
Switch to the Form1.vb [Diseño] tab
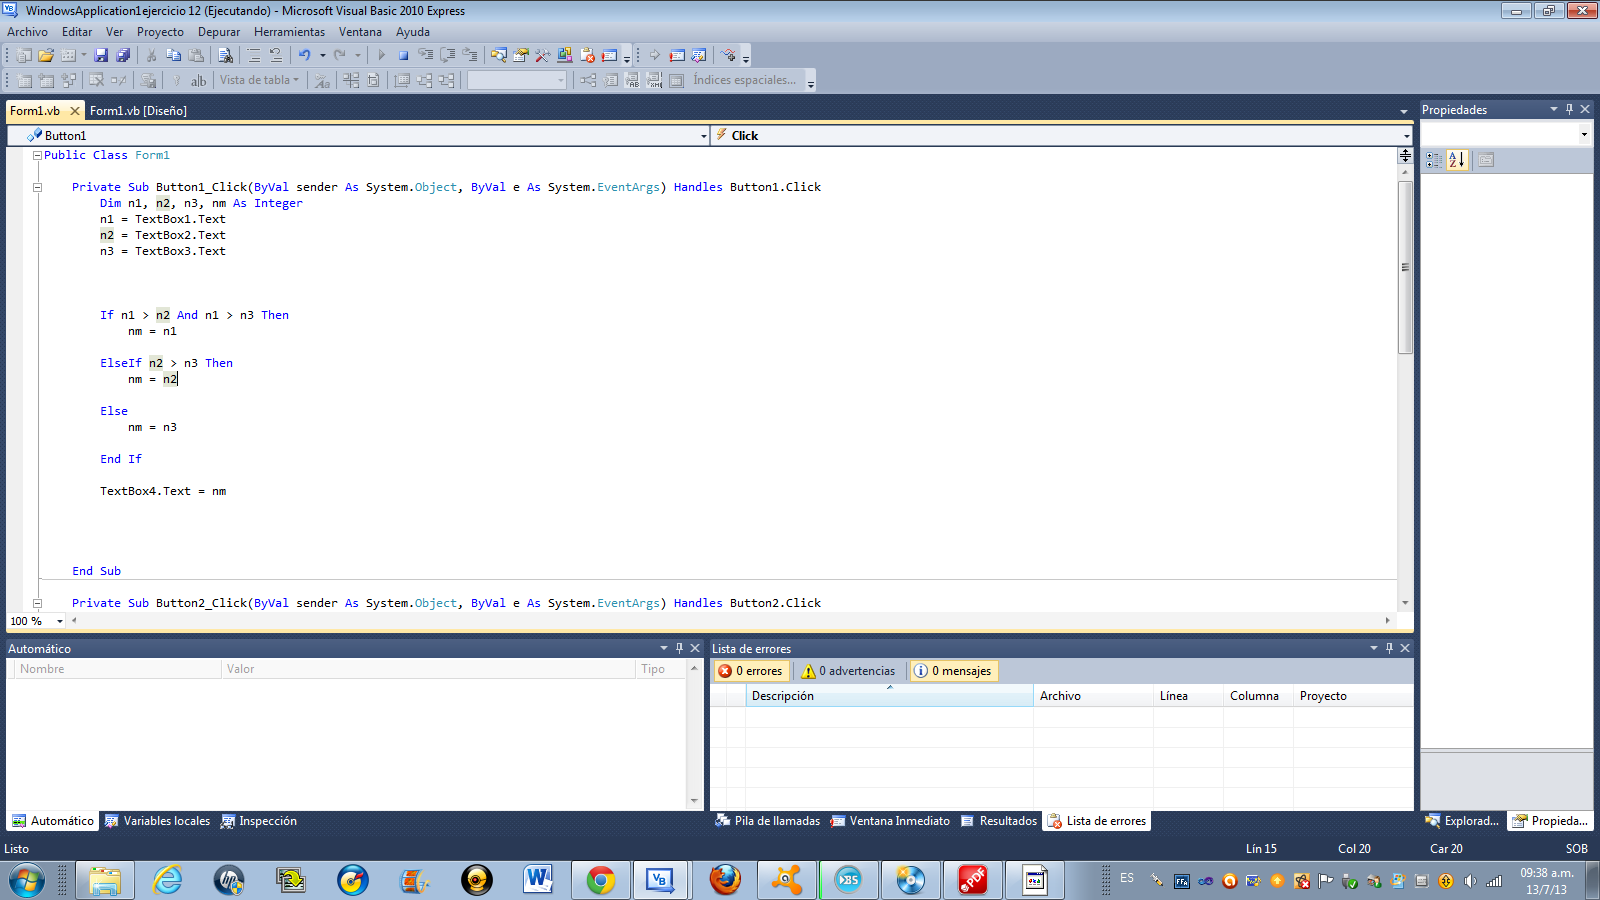tap(138, 110)
